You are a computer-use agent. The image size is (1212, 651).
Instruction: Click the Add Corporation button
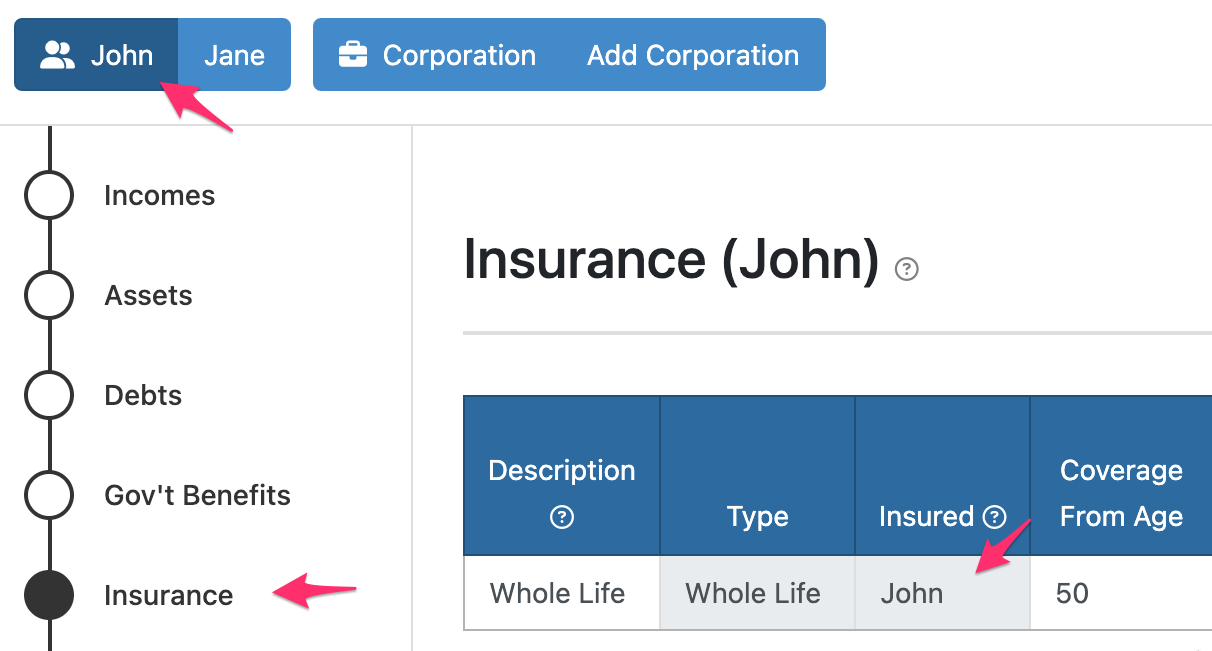pyautogui.click(x=694, y=55)
